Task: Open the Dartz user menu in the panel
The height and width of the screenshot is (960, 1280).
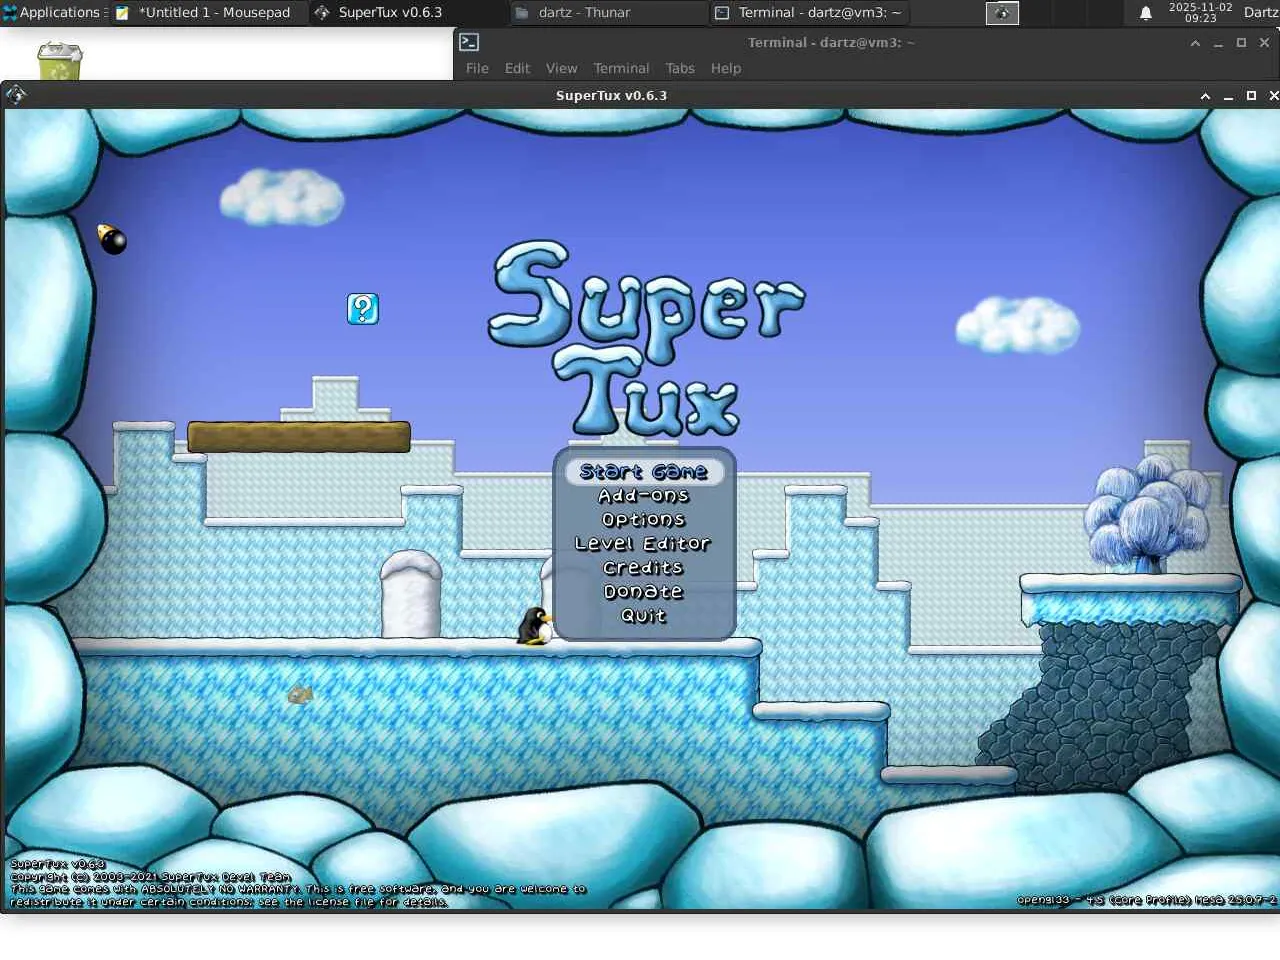Action: tap(1260, 13)
